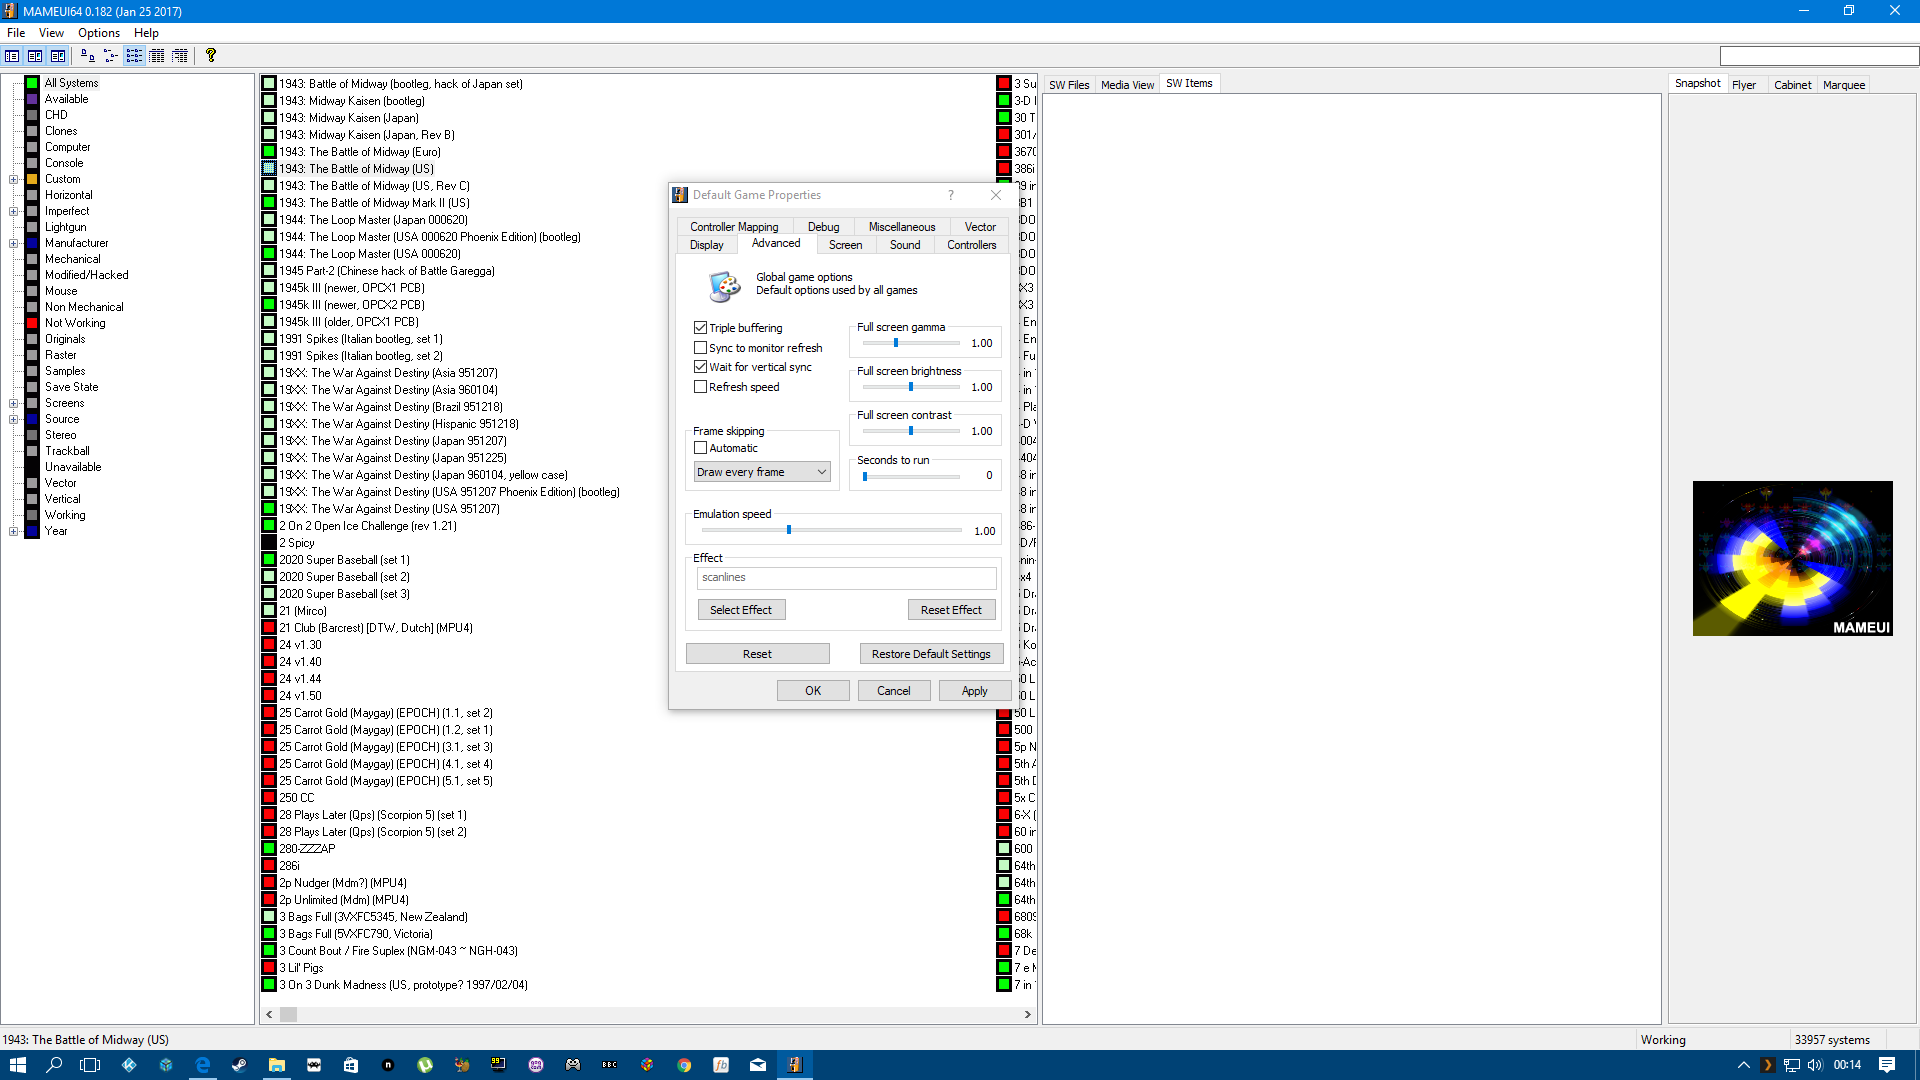Switch to the Sound tab
Image resolution: width=1920 pixels, height=1080 pixels.
[905, 245]
